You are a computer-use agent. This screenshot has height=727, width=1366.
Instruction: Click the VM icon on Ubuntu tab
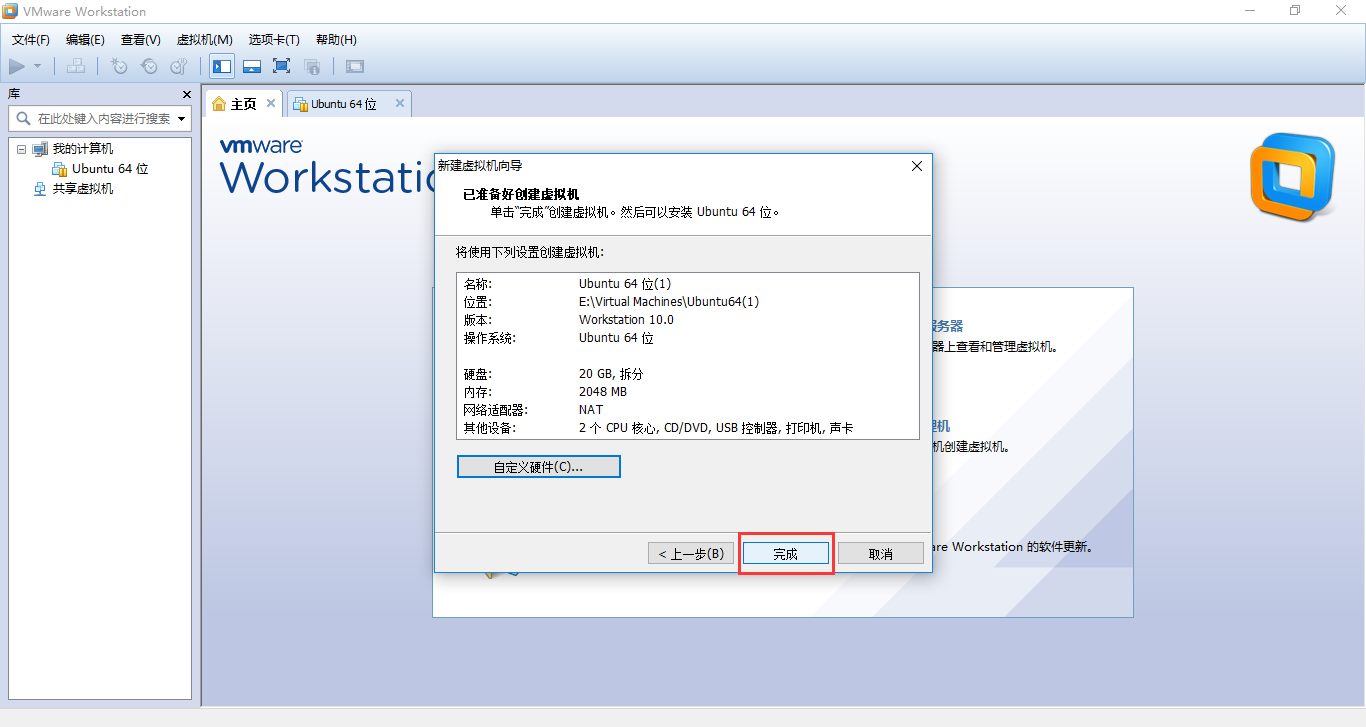[300, 104]
